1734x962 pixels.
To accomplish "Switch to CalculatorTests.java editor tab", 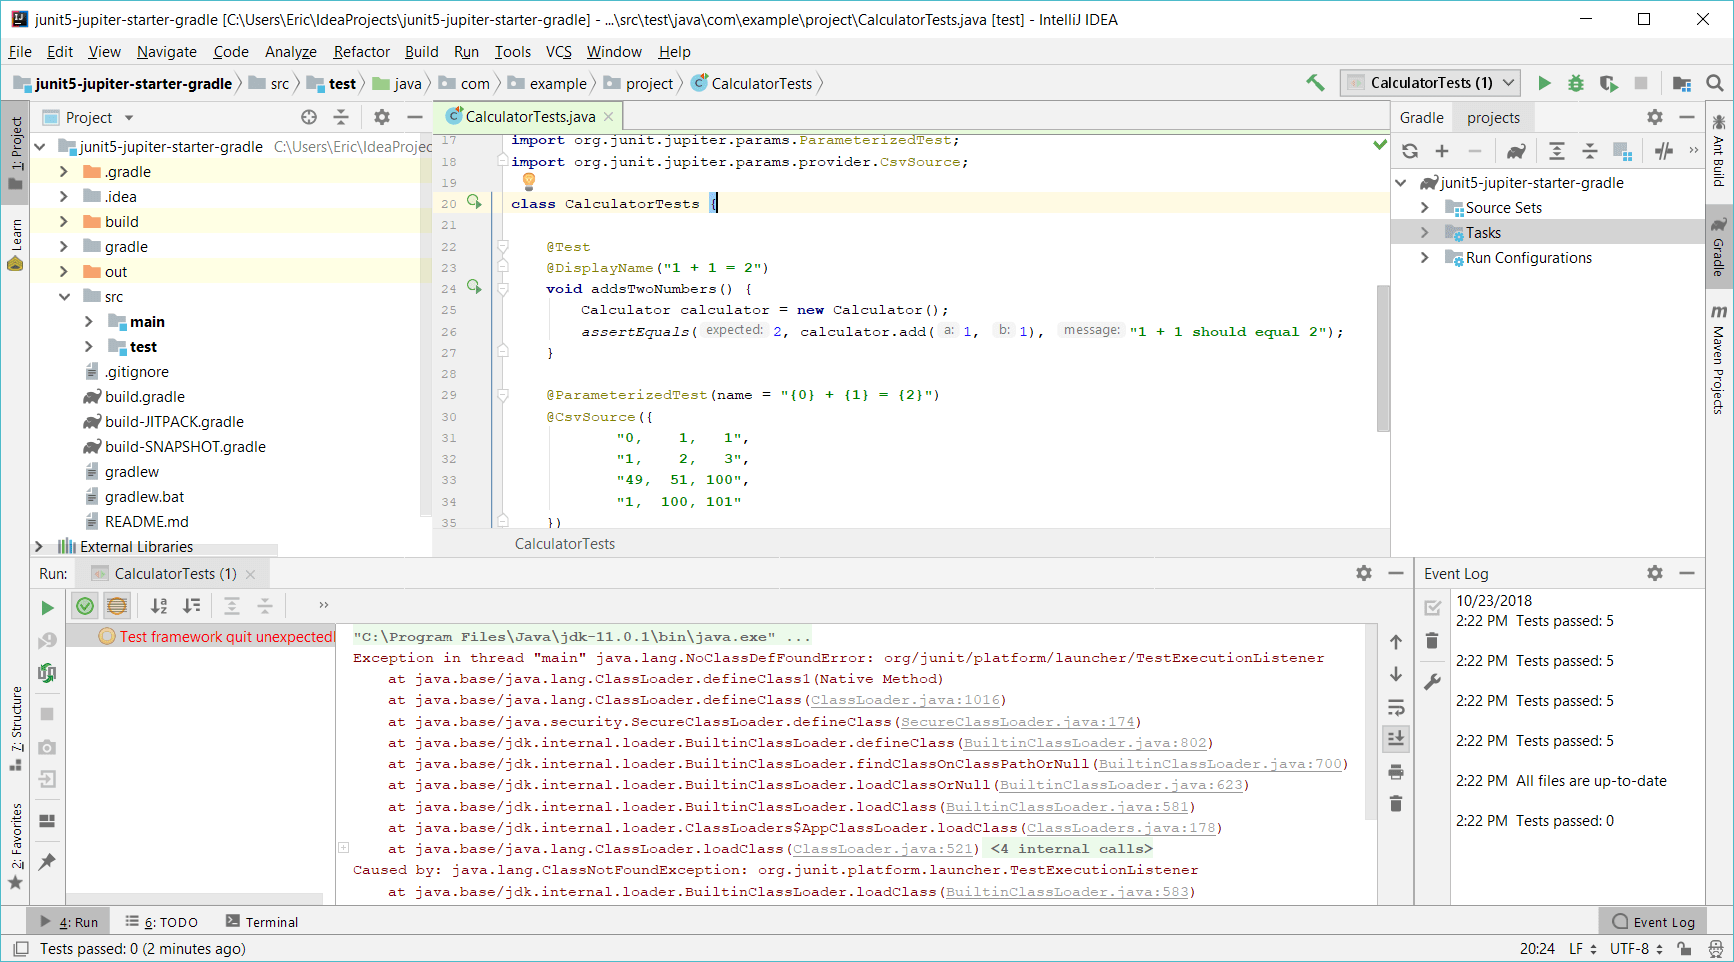I will [x=530, y=117].
